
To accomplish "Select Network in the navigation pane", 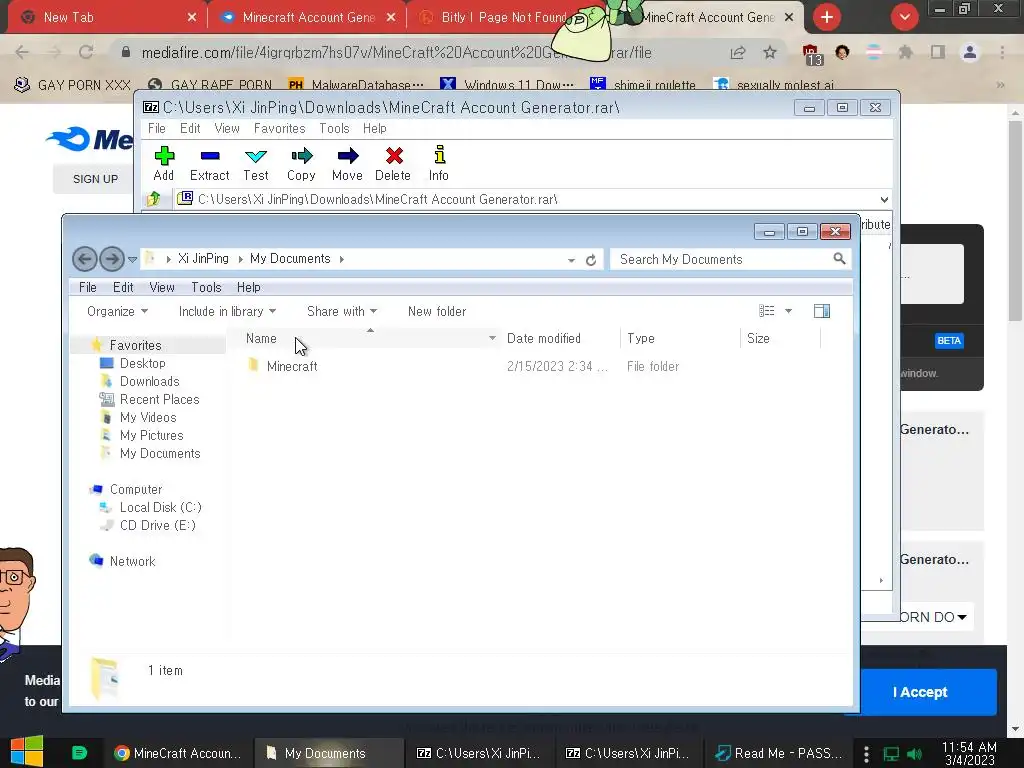I will 132,562.
